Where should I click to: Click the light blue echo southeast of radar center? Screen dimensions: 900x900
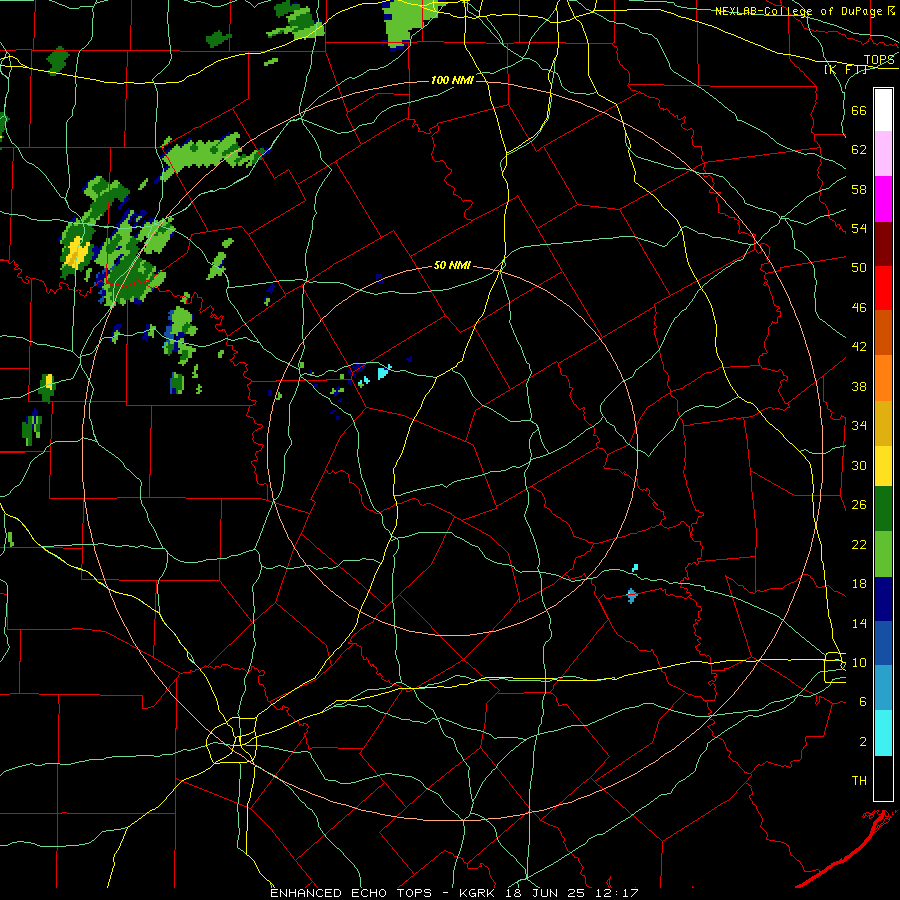pos(632,596)
